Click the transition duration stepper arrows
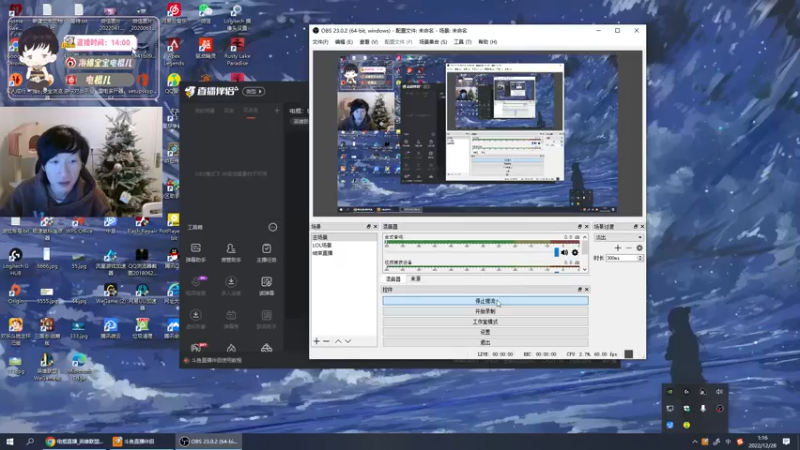The height and width of the screenshot is (450, 800). [x=640, y=258]
